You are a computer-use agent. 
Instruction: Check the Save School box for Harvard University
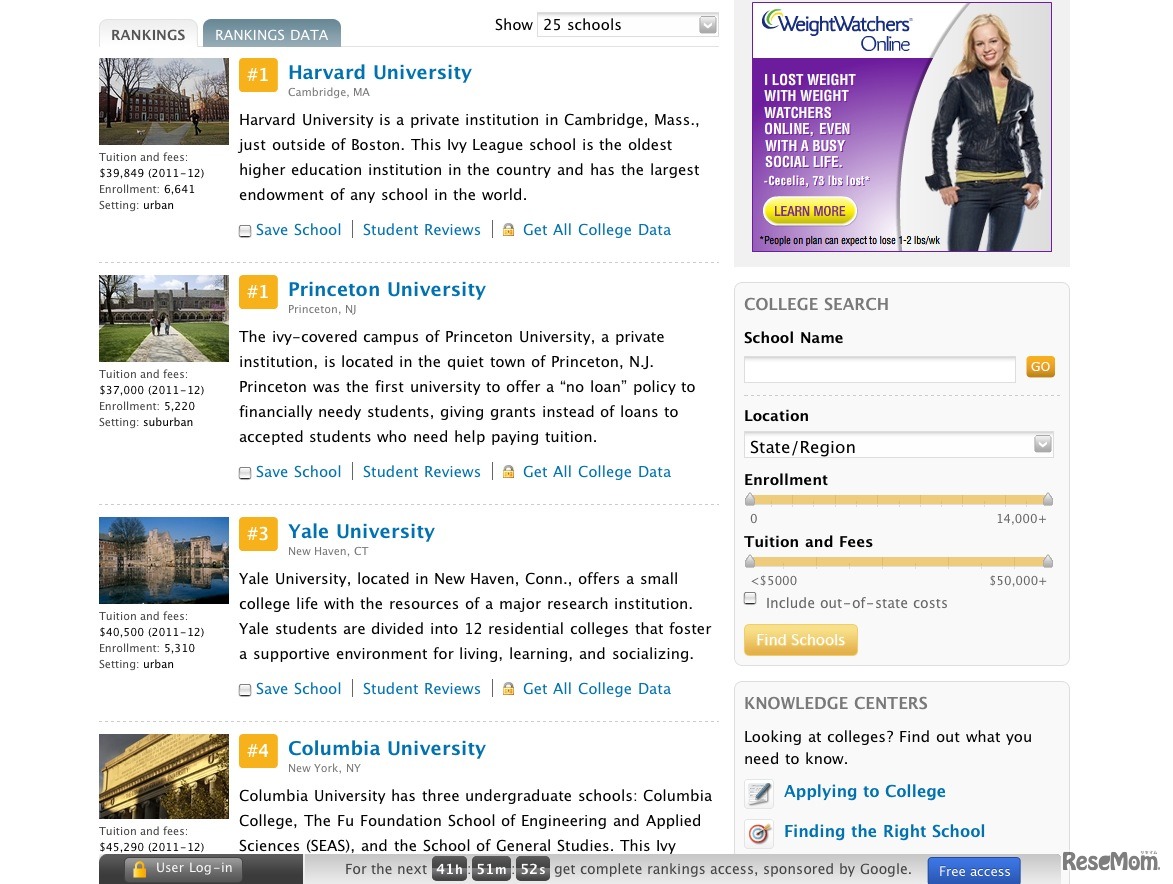[x=245, y=230]
